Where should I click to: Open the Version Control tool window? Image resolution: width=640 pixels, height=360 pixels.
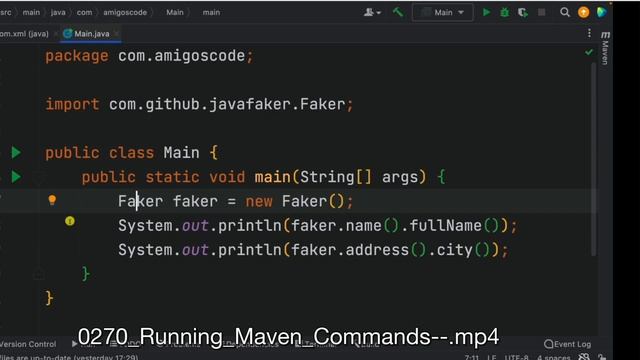click(28, 344)
